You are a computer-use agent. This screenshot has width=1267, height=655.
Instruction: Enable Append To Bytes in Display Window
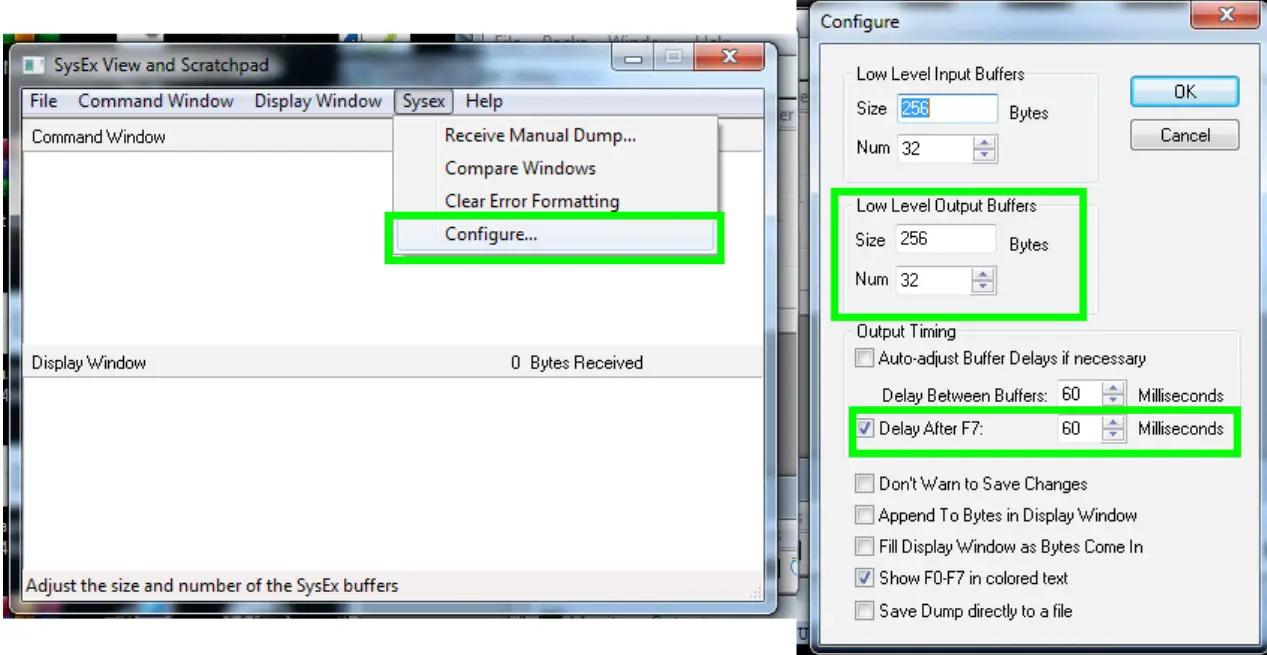pyautogui.click(x=864, y=515)
